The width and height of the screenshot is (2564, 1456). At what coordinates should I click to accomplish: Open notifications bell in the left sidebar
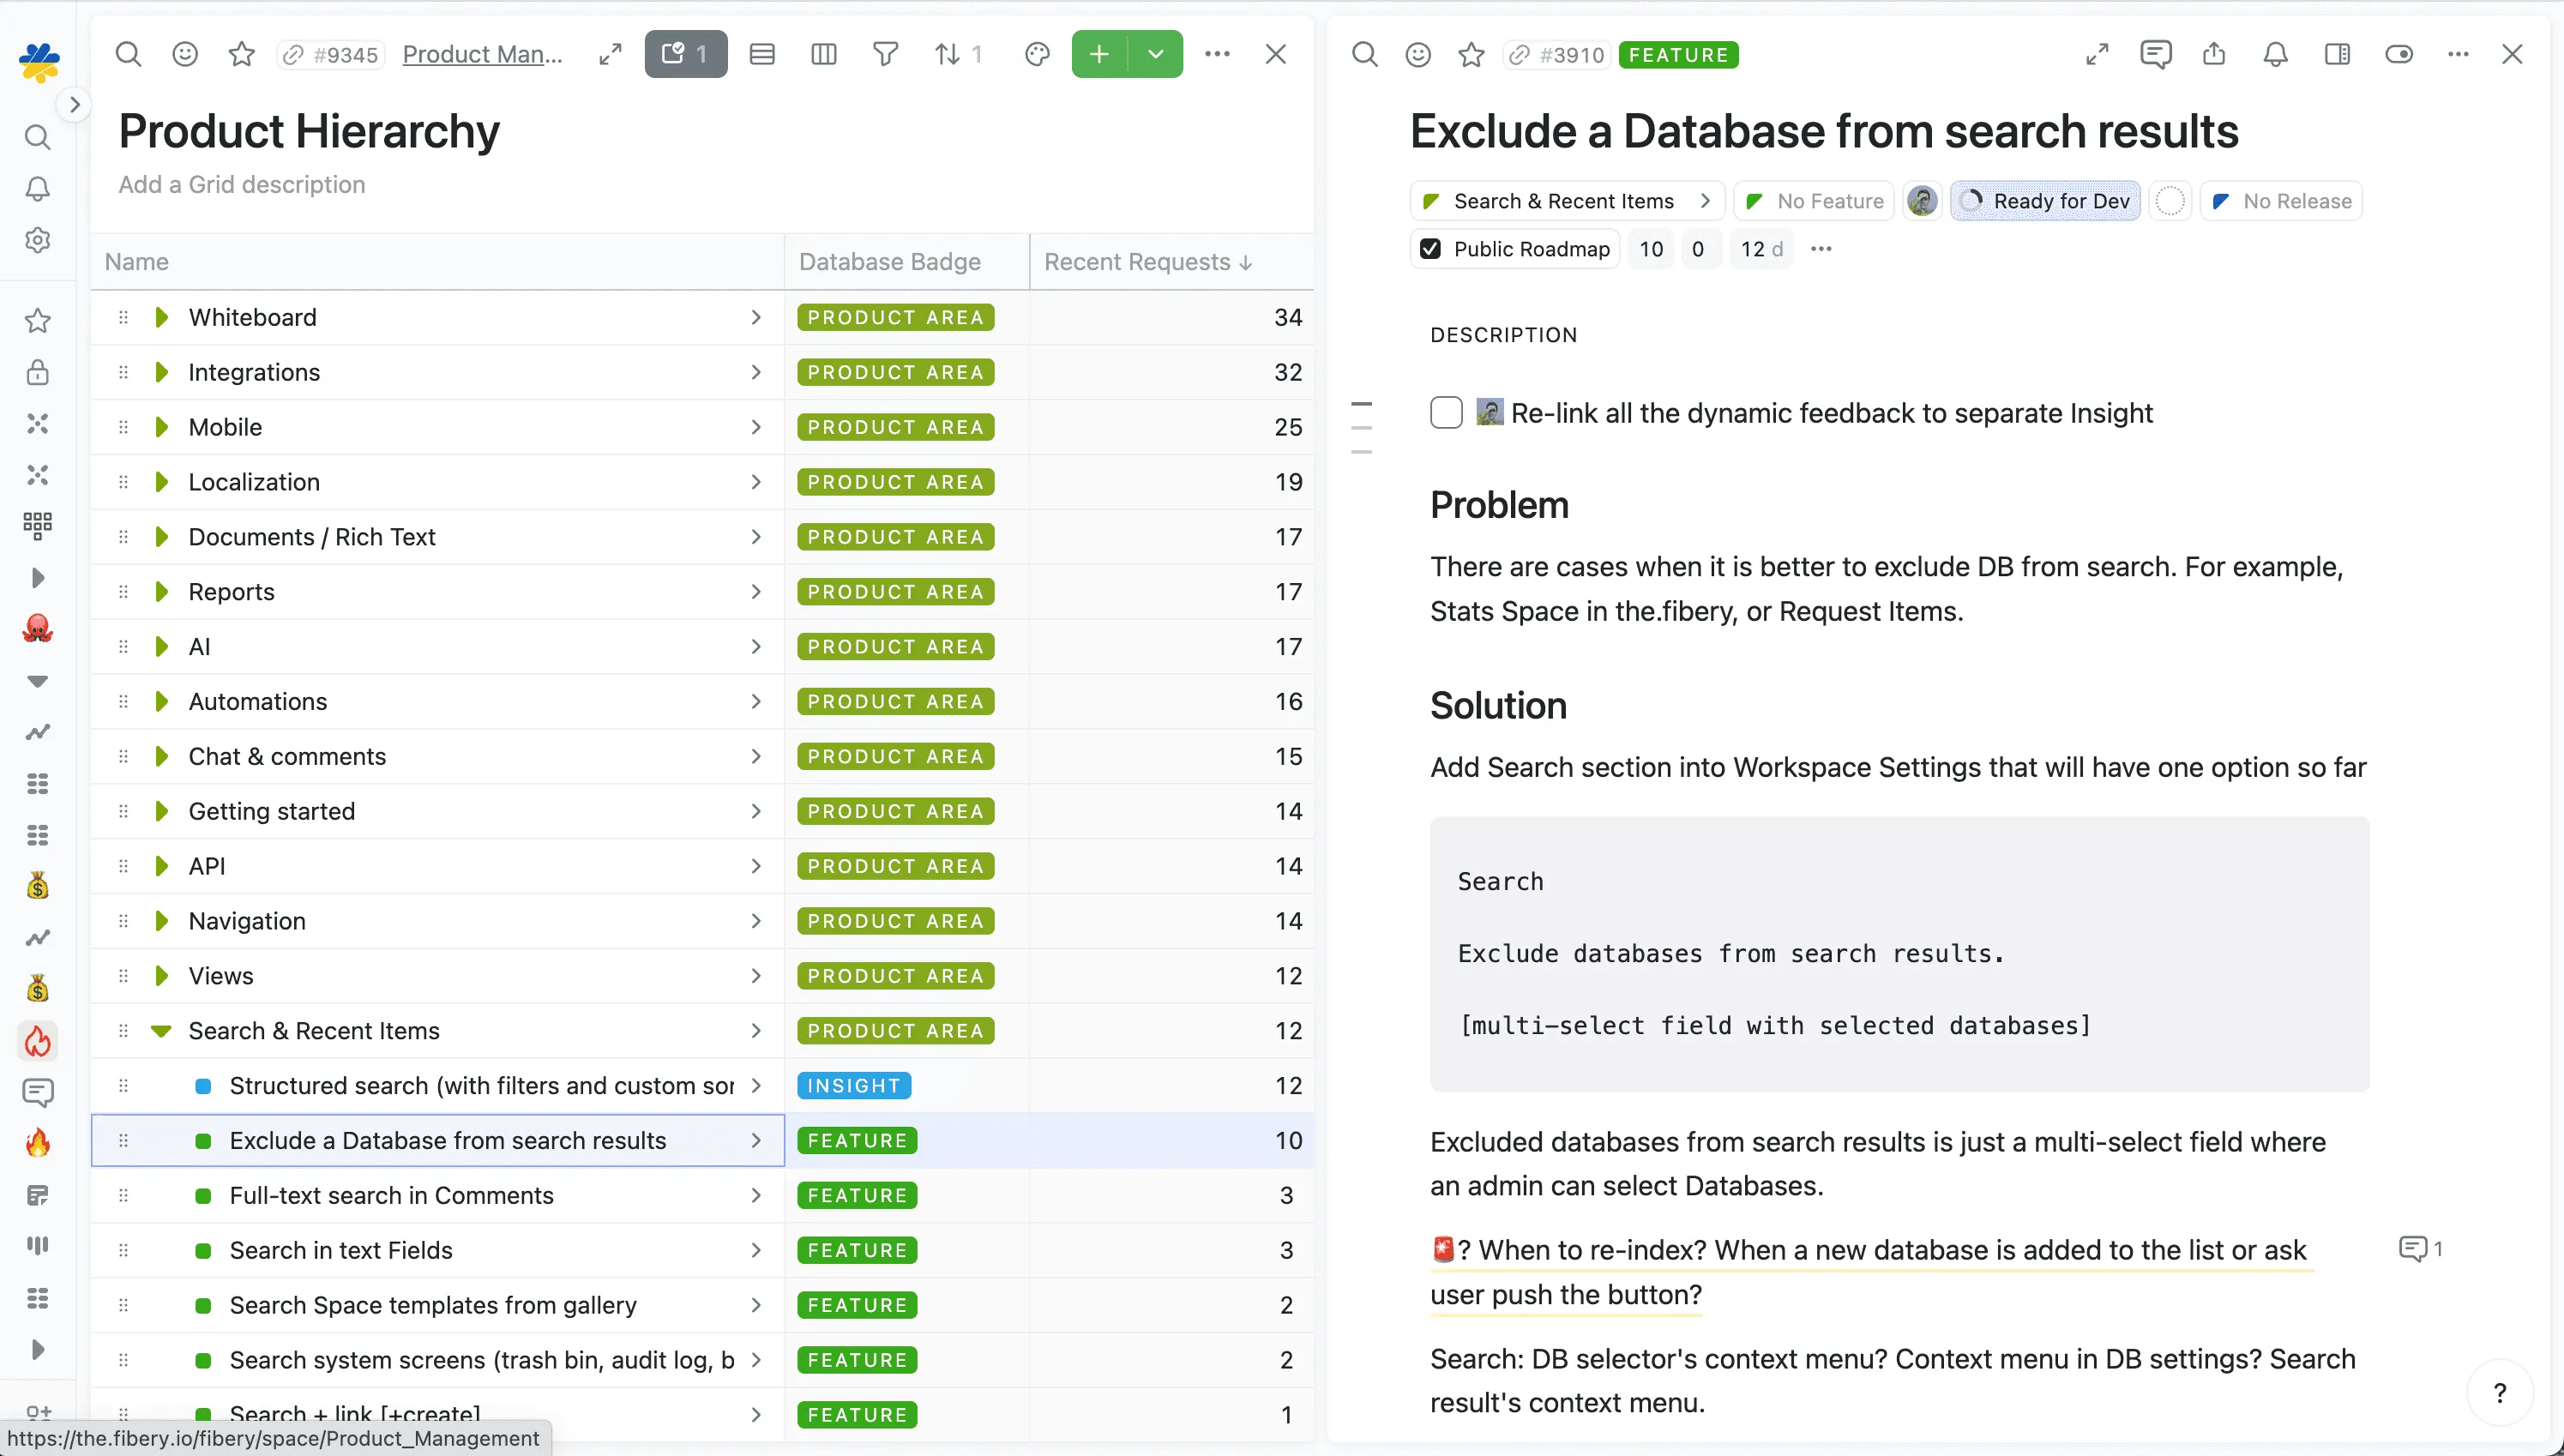tap(37, 189)
